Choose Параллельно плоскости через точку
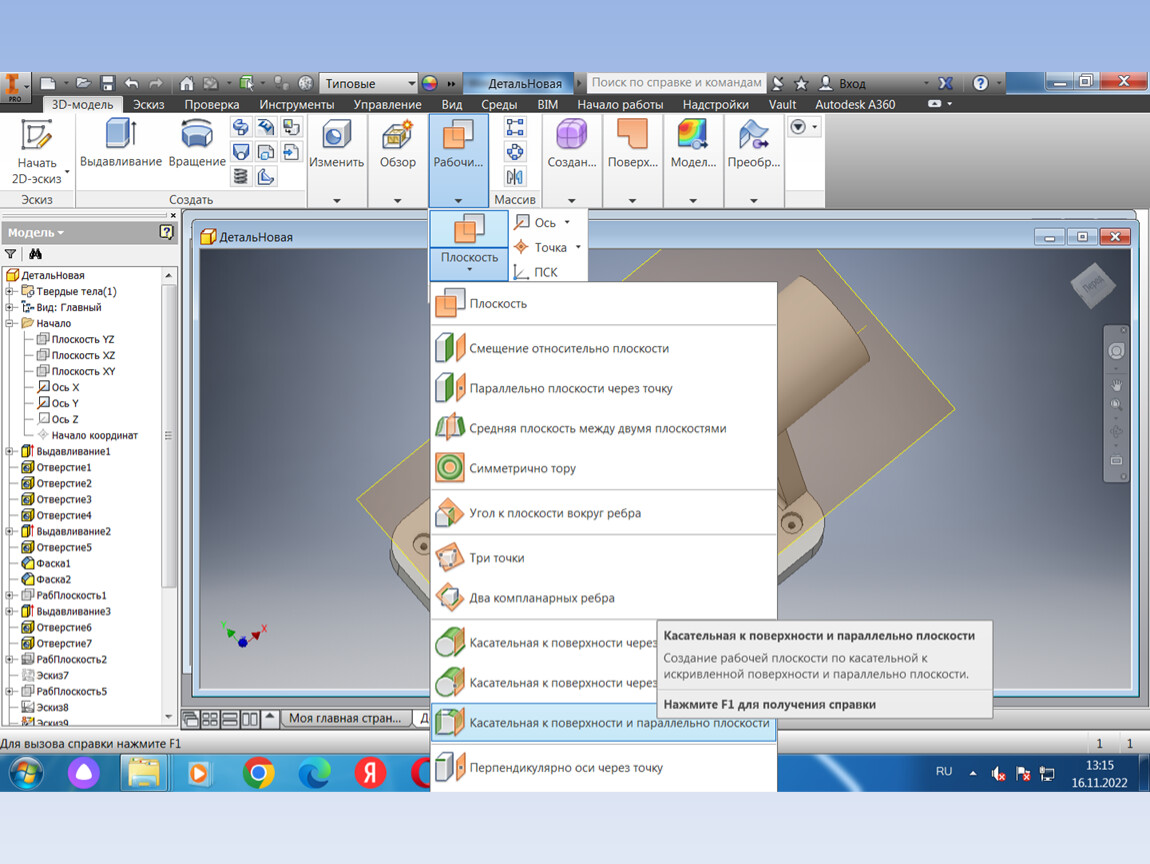1150x864 pixels. pyautogui.click(x=604, y=388)
